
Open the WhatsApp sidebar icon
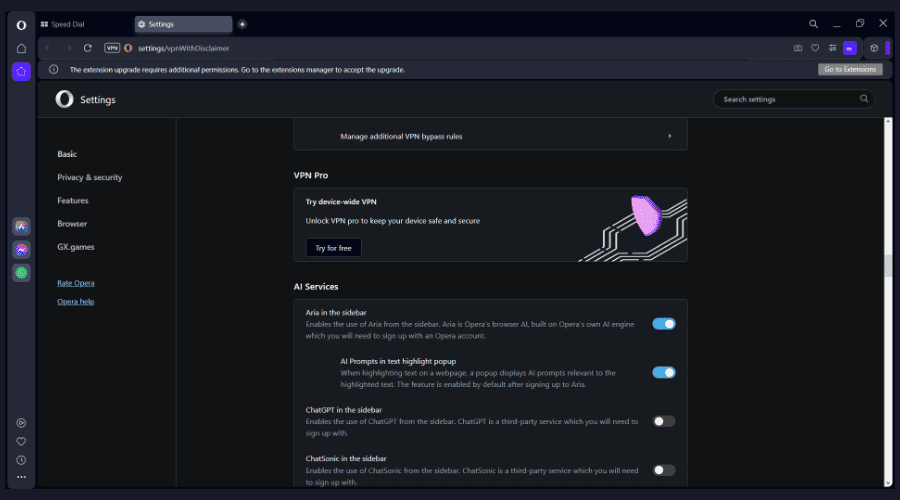click(21, 273)
